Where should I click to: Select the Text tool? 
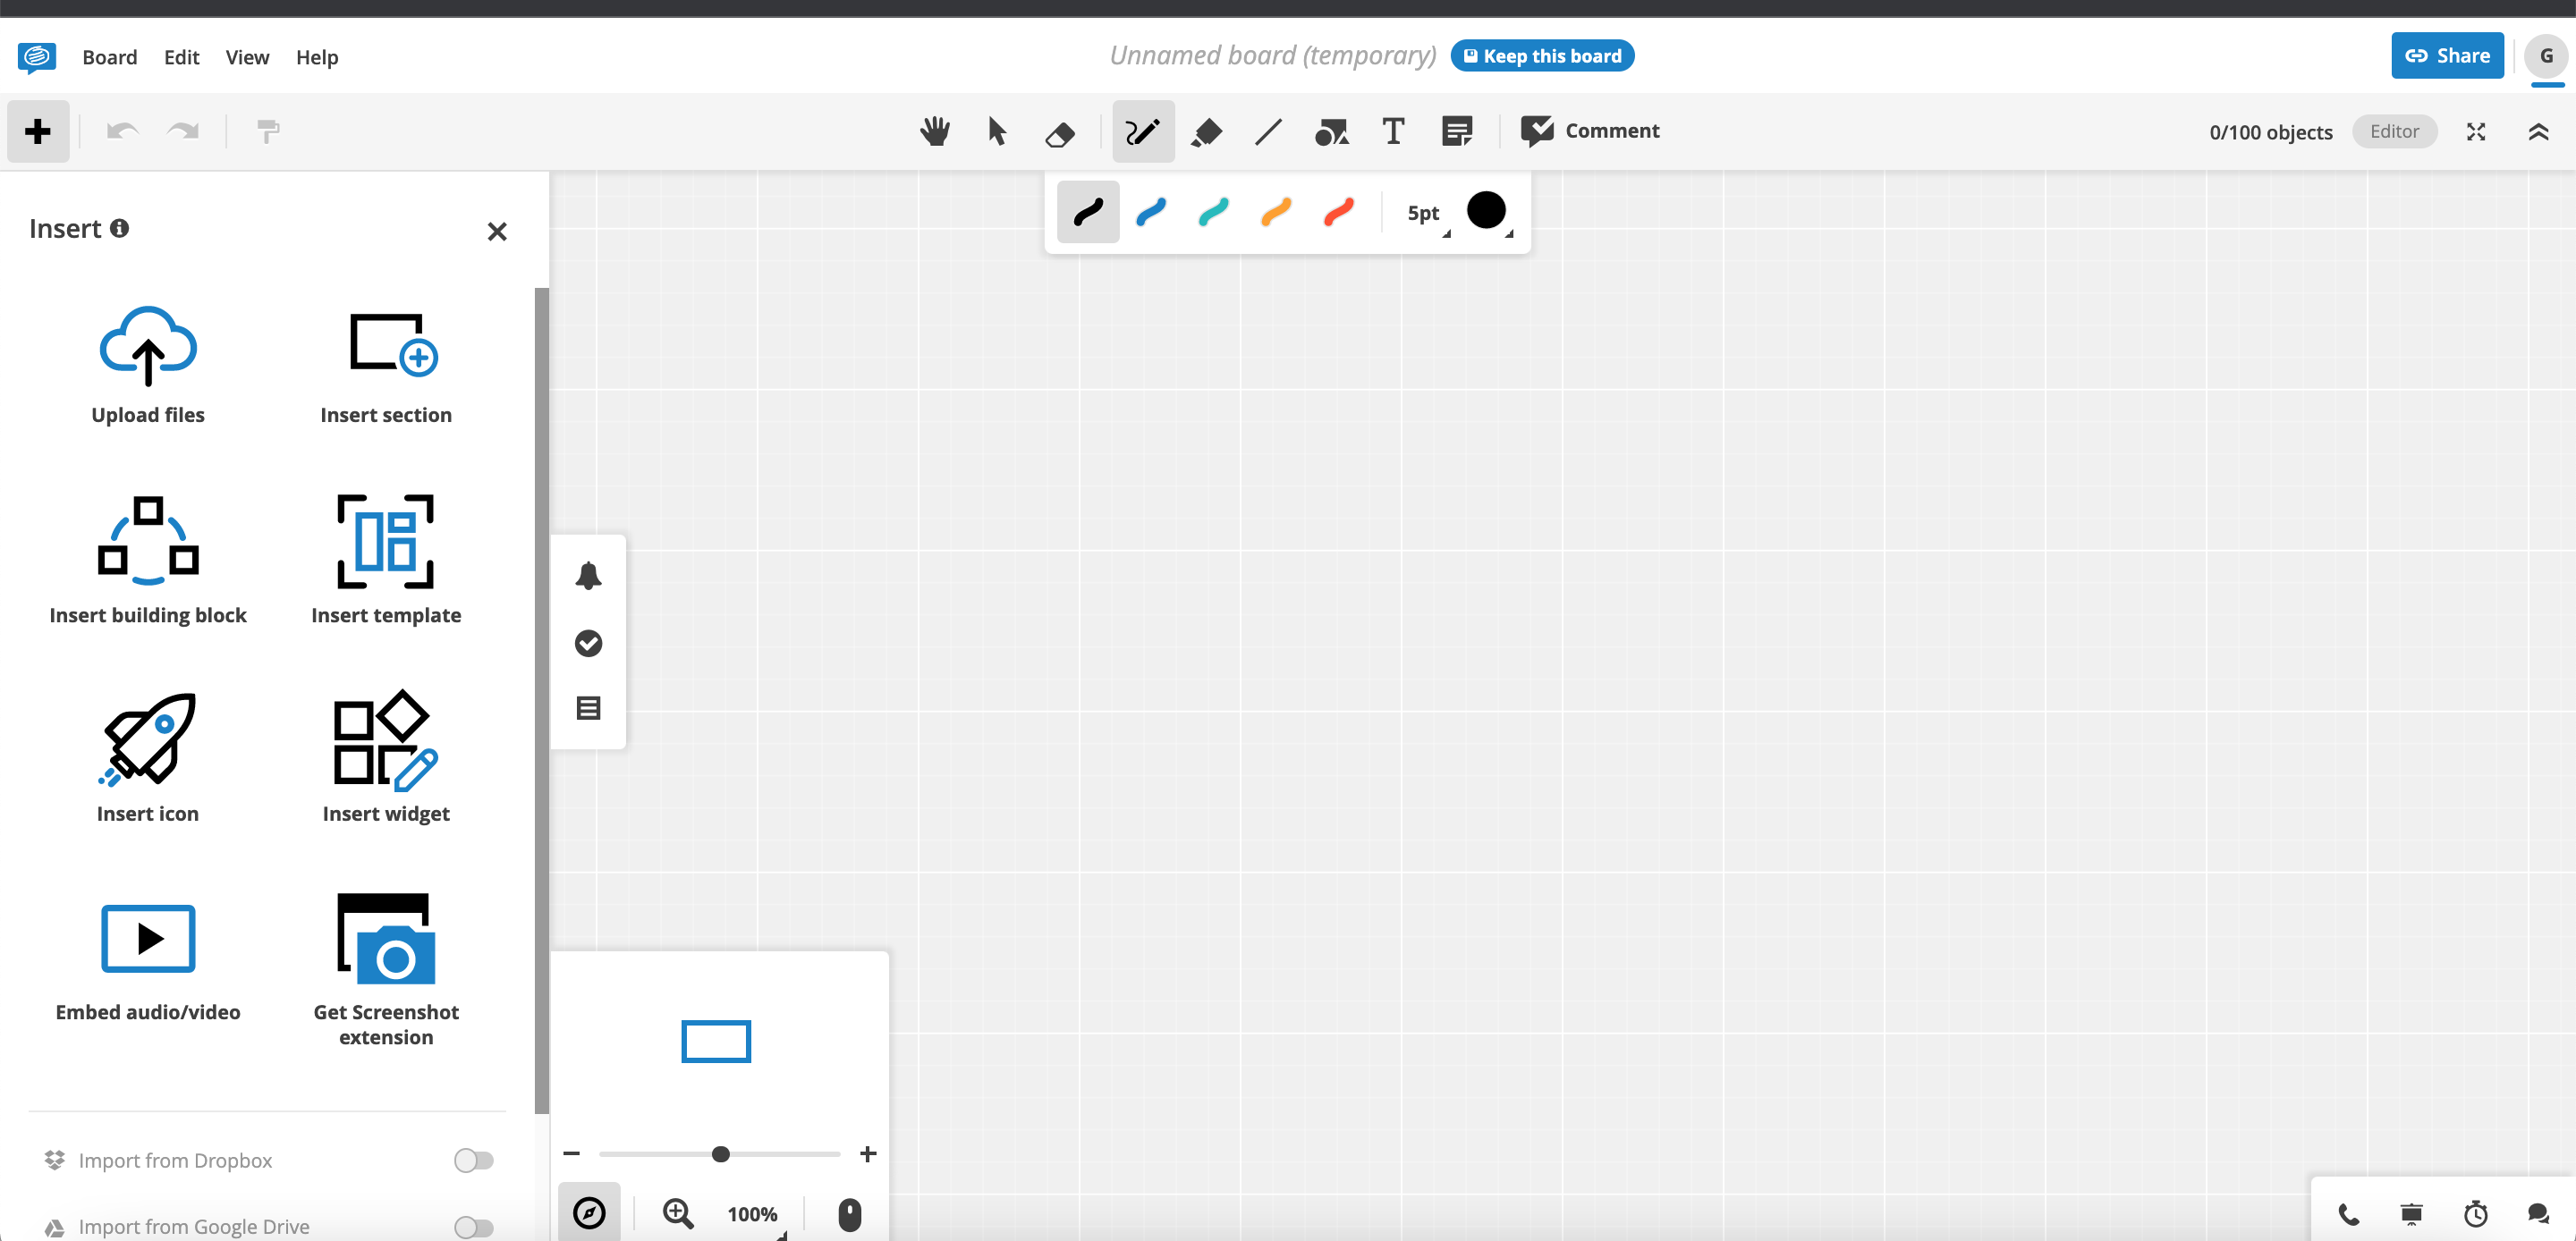pyautogui.click(x=1393, y=131)
